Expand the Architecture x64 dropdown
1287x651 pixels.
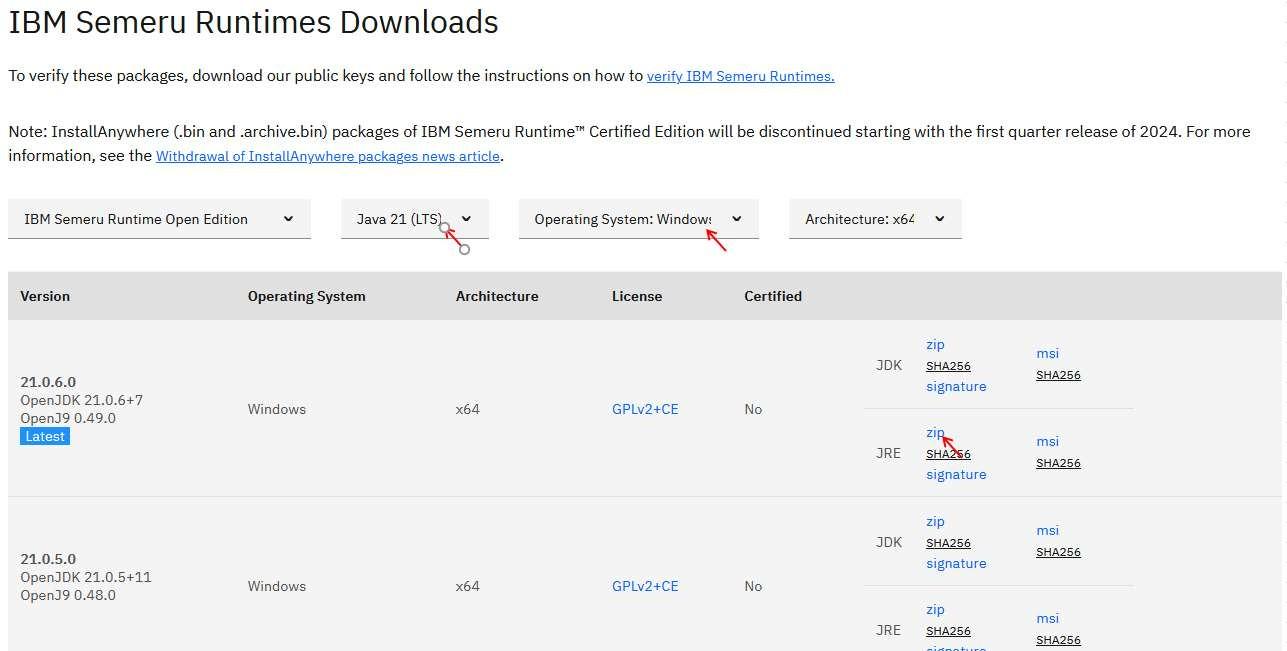(x=875, y=219)
